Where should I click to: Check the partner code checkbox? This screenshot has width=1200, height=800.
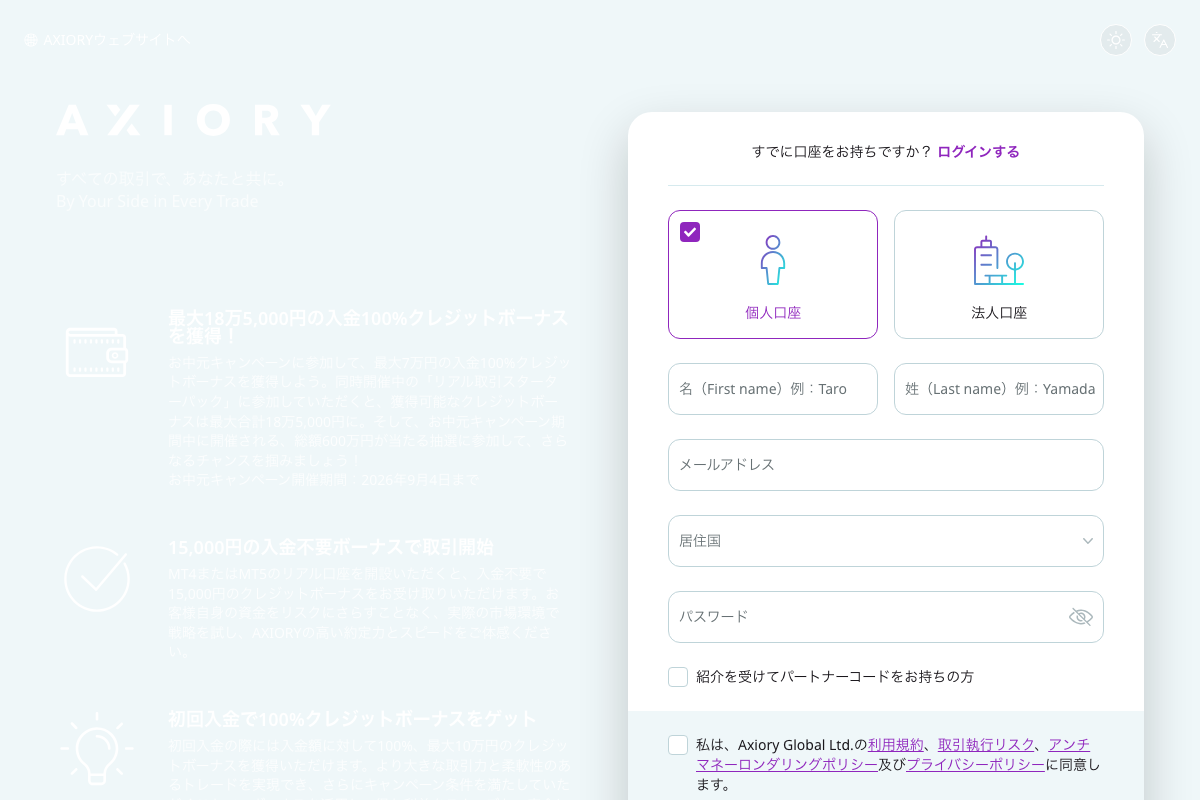[678, 677]
